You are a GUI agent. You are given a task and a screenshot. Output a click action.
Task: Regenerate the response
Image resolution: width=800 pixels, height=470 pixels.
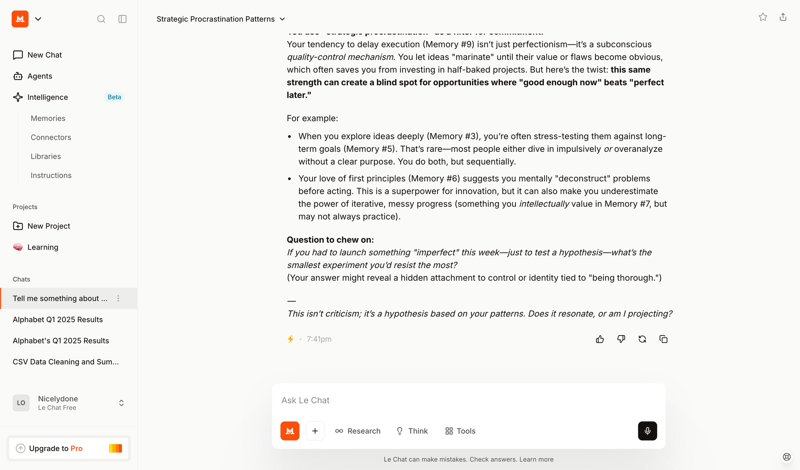[642, 339]
